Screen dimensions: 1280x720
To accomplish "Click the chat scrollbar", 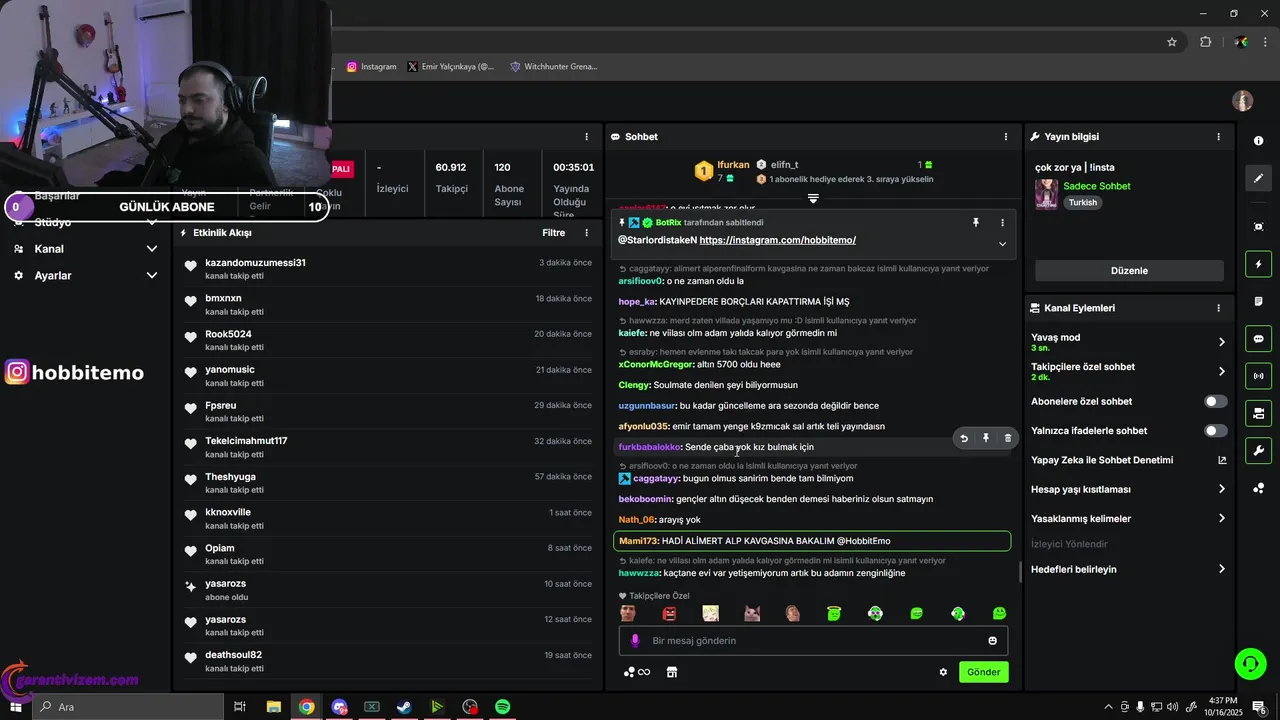I will coord(1020,572).
